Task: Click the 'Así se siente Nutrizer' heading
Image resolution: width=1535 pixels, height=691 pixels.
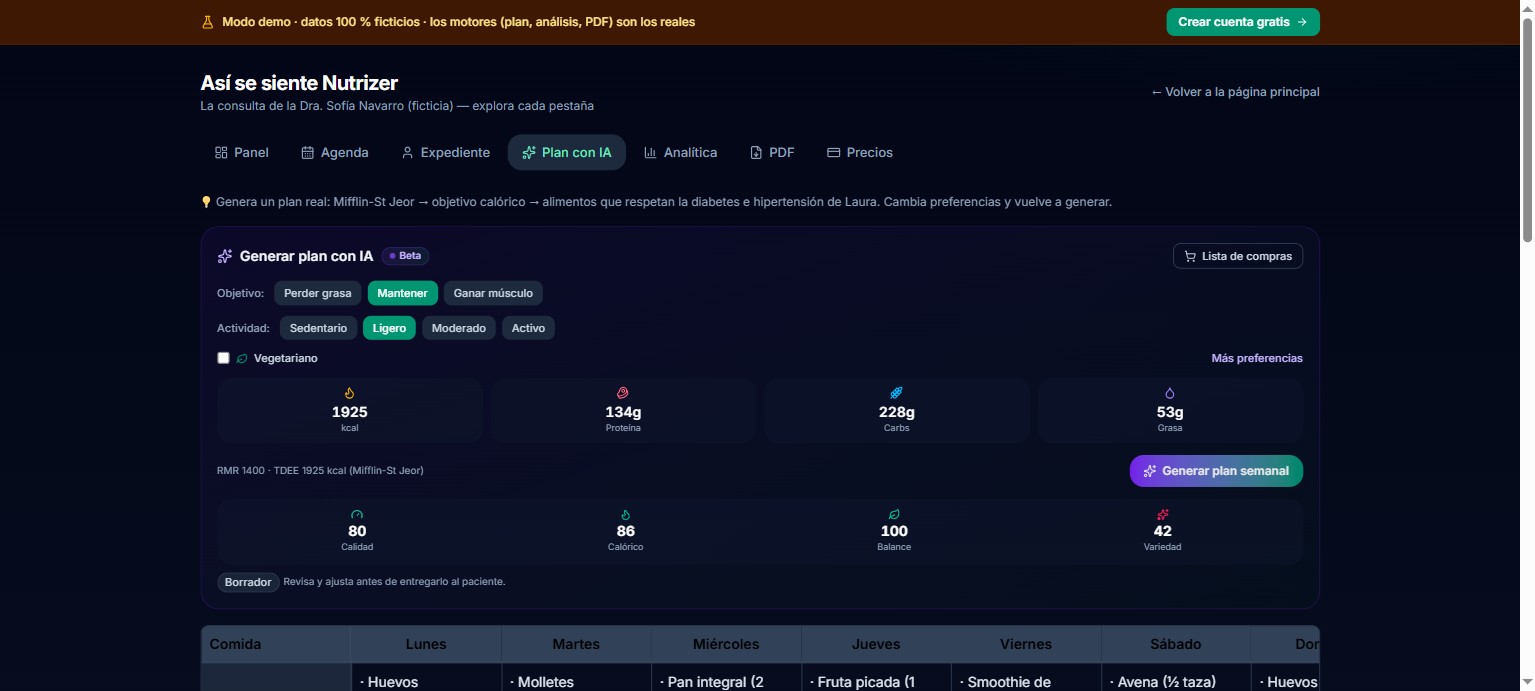Action: pos(299,83)
